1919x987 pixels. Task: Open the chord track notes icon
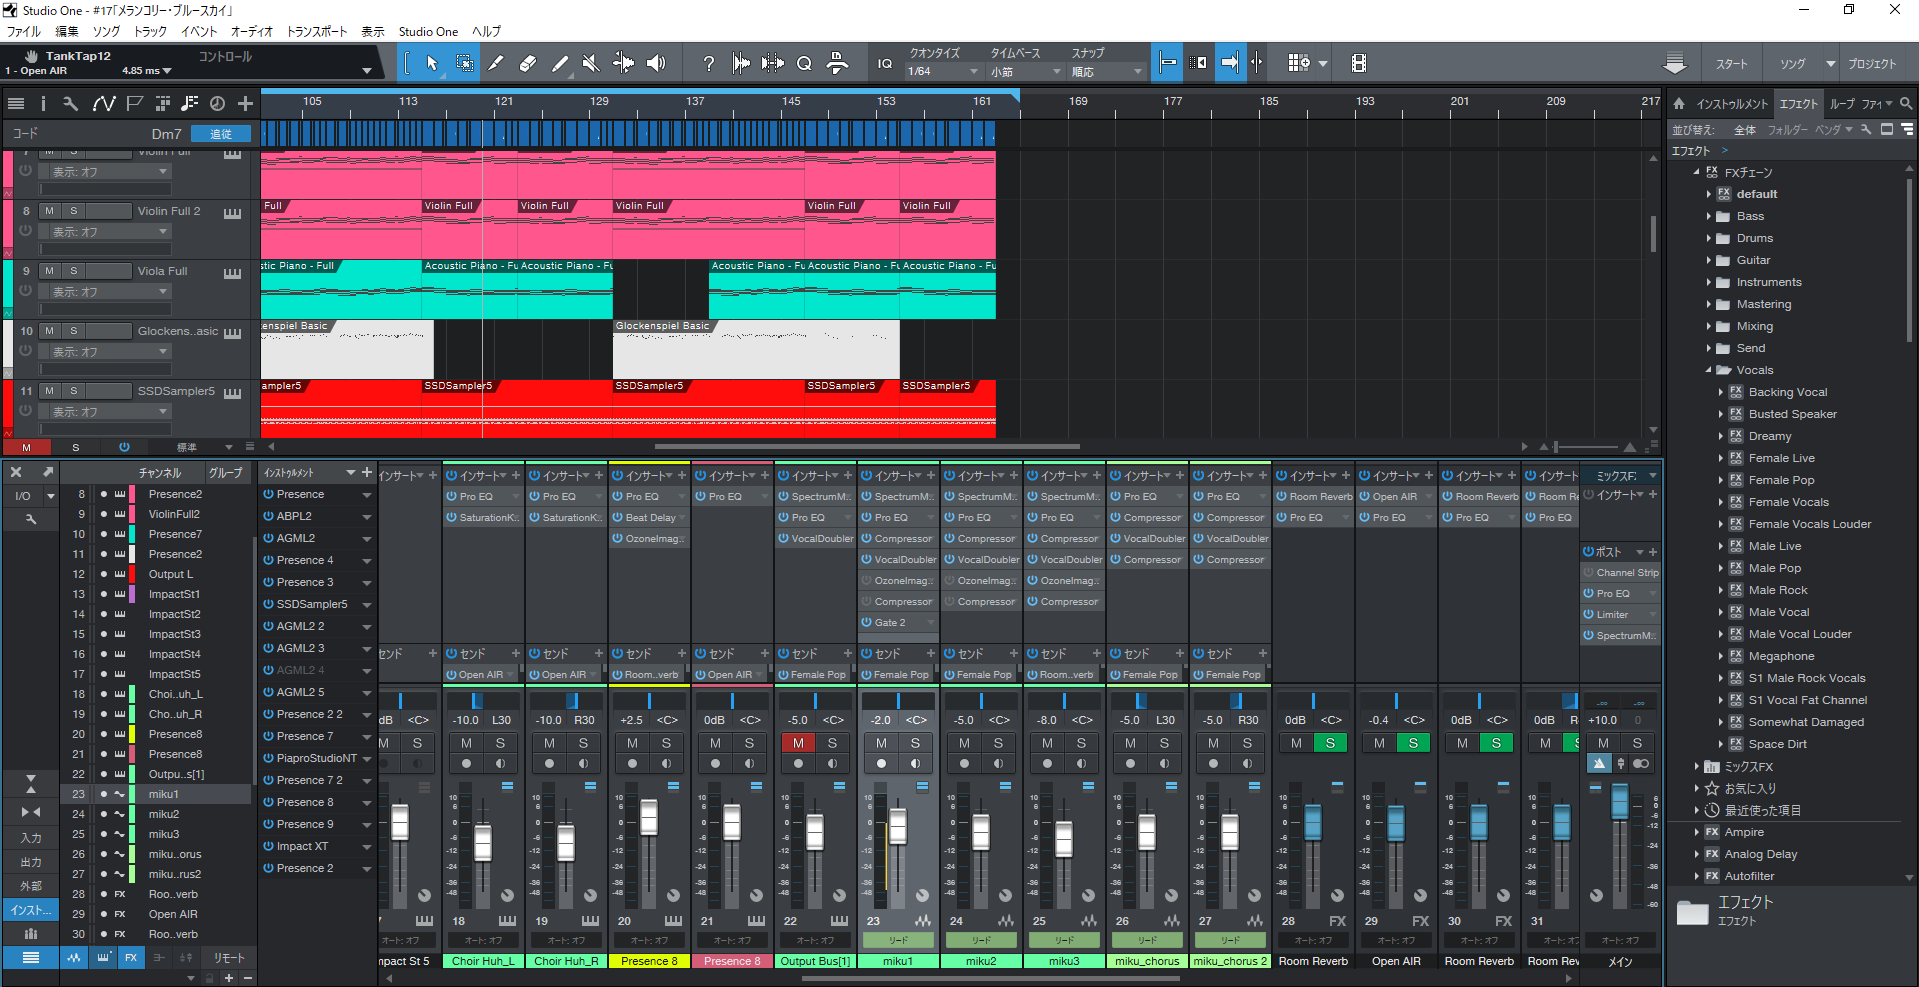[x=190, y=103]
